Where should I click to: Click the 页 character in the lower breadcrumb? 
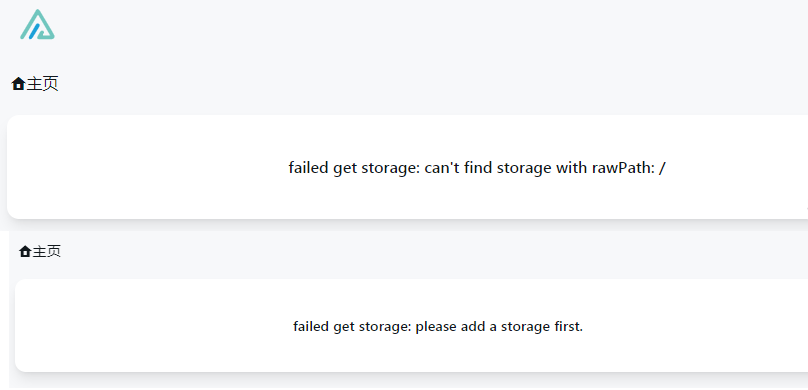pyautogui.click(x=54, y=251)
